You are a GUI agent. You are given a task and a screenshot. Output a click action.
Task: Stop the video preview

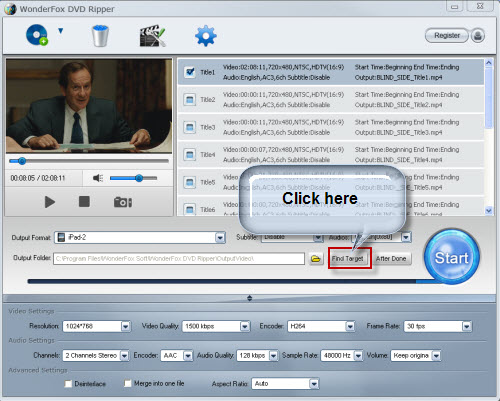click(84, 202)
